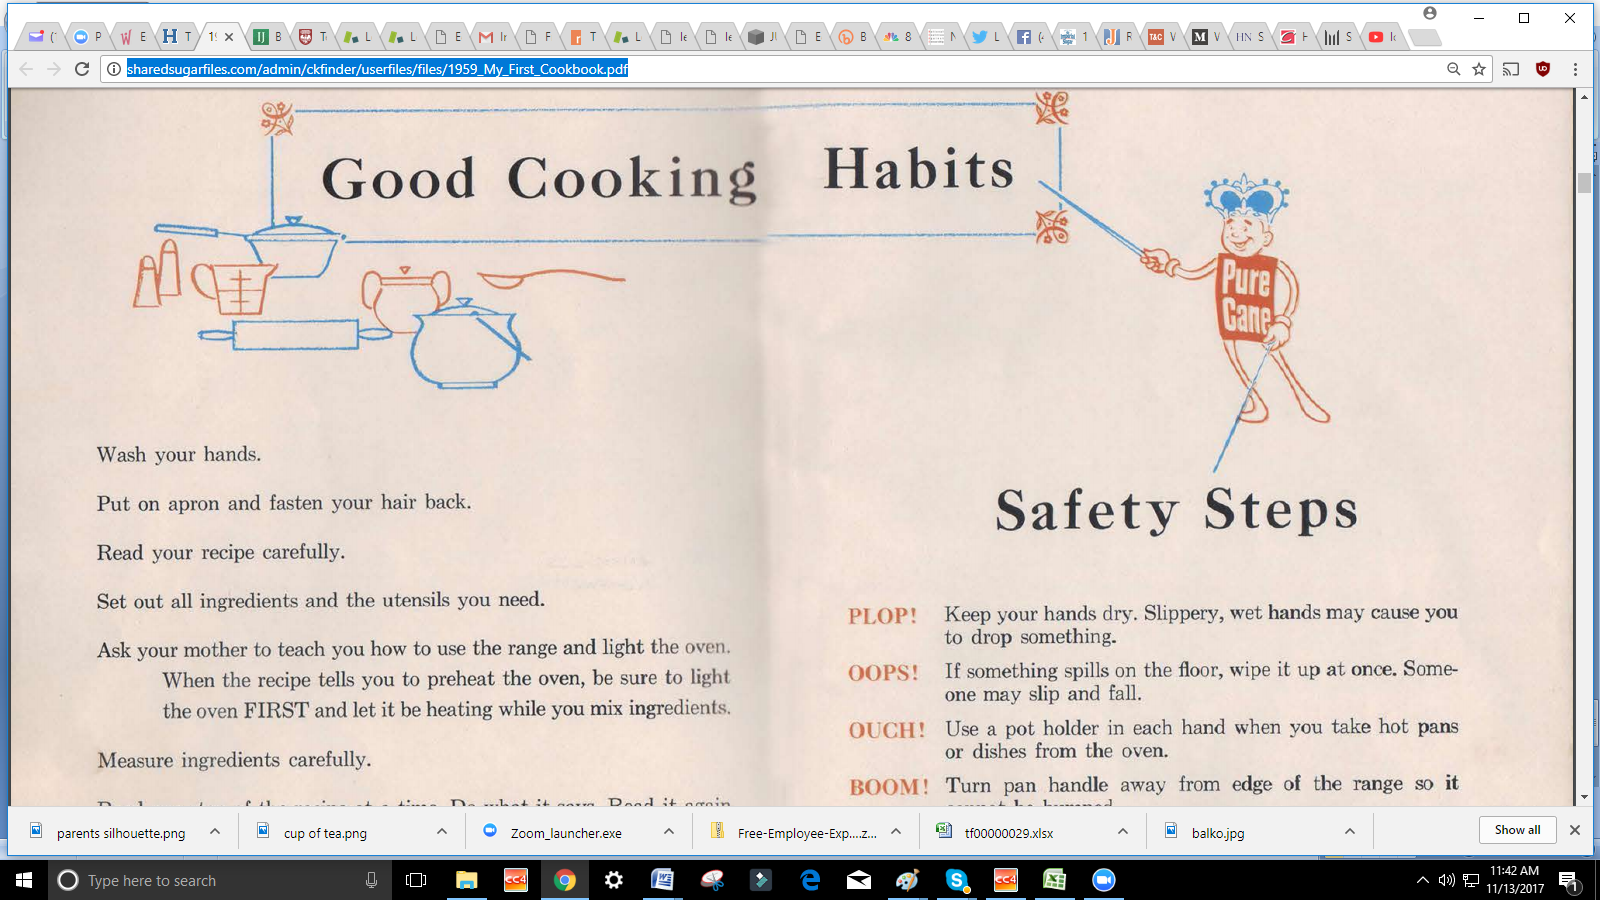Bookmark this page with the star icon
The height and width of the screenshot is (900, 1600).
tap(1479, 69)
